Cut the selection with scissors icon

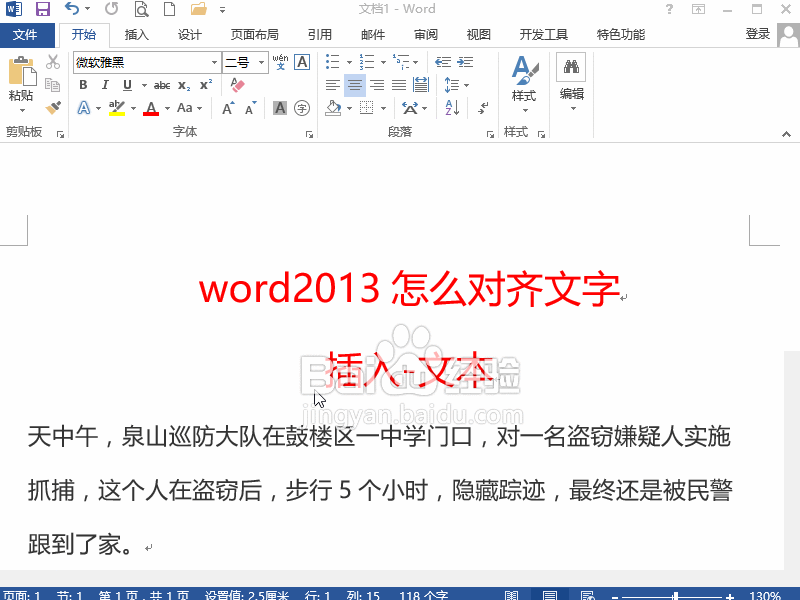point(53,62)
